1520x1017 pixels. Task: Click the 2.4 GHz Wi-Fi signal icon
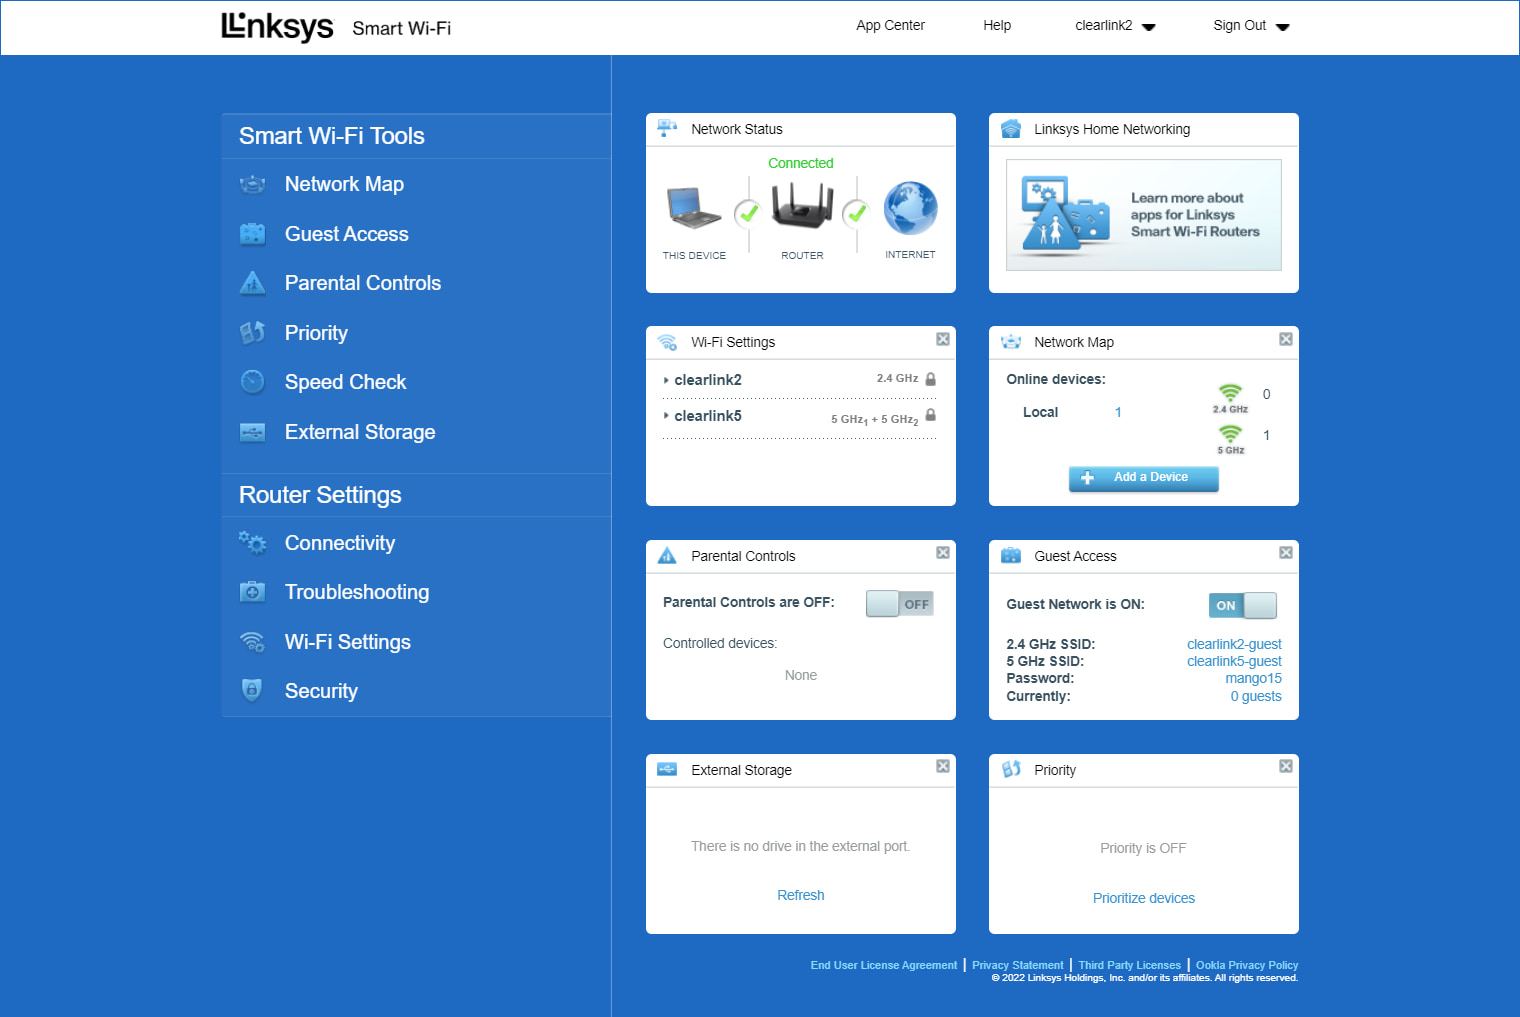tap(1230, 393)
